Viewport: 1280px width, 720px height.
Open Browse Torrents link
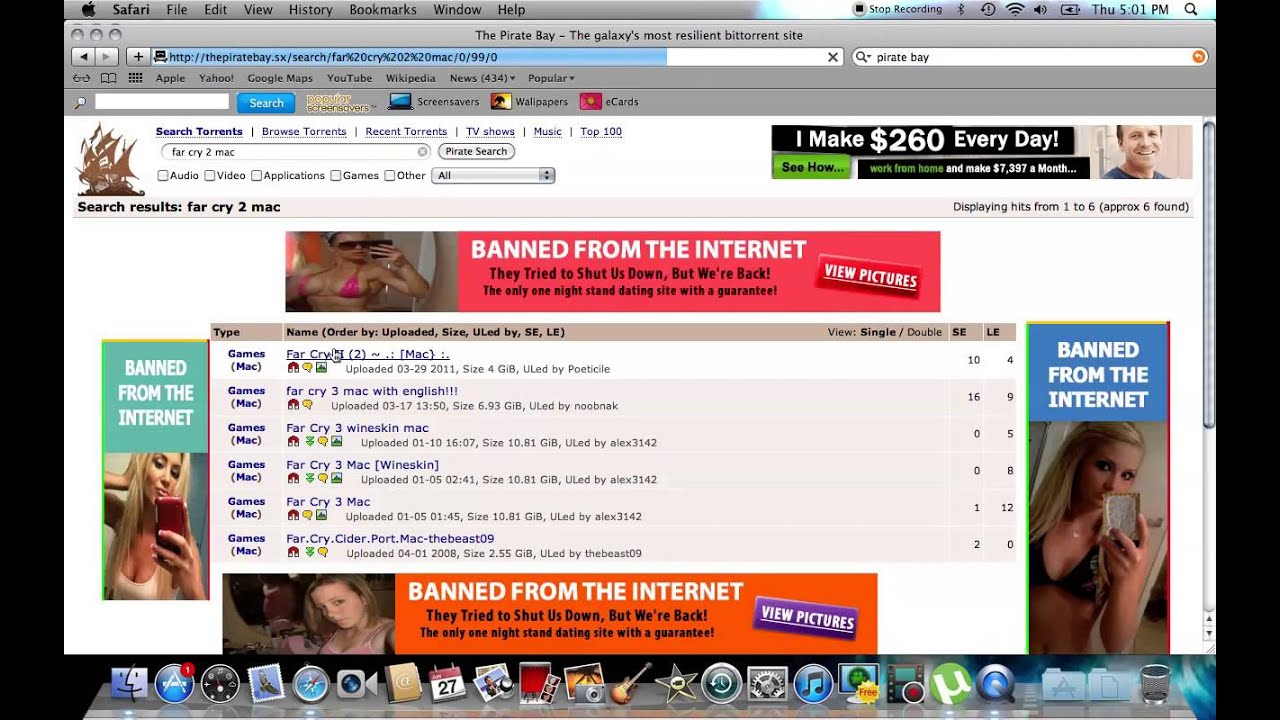click(x=304, y=131)
